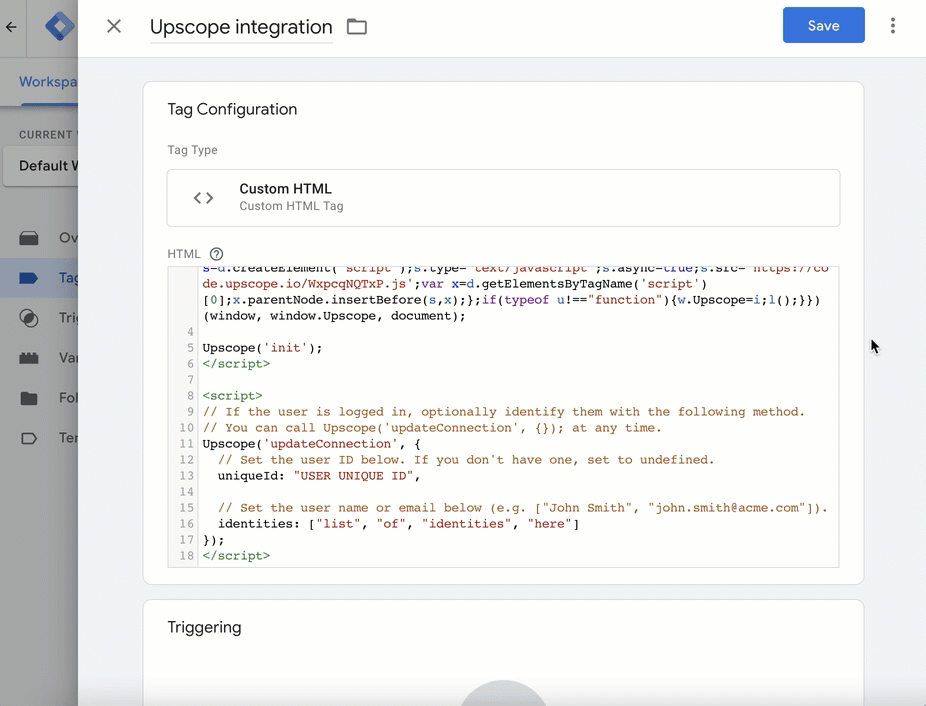
Task: Open the Default Workspace selector
Action: click(x=42, y=166)
